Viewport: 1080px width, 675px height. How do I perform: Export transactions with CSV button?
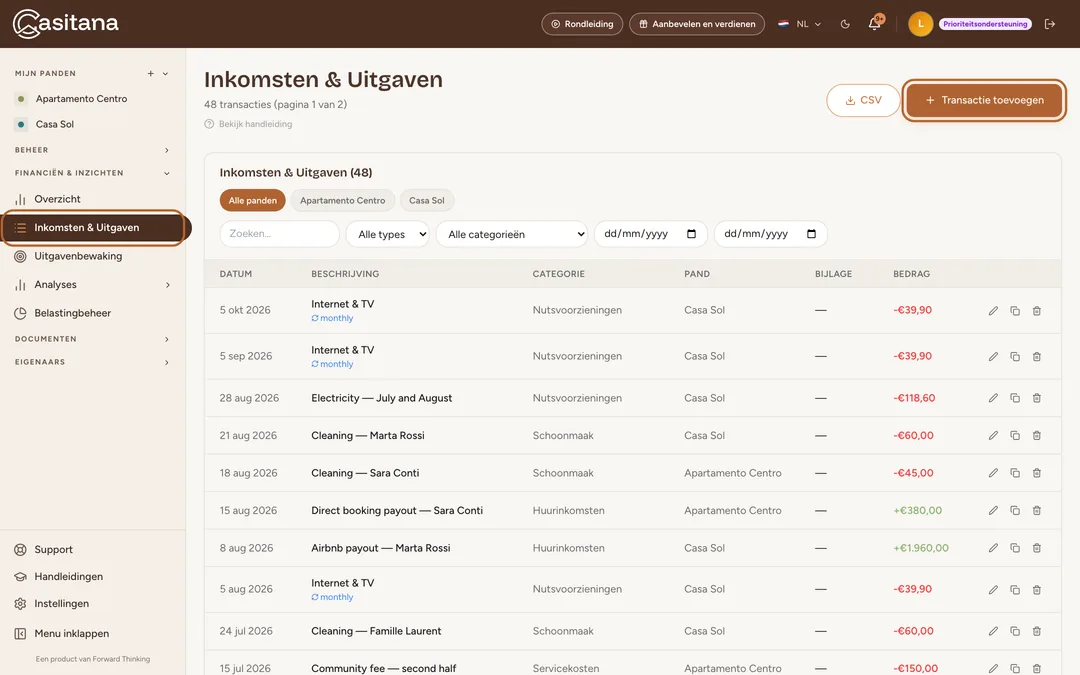[x=863, y=101]
